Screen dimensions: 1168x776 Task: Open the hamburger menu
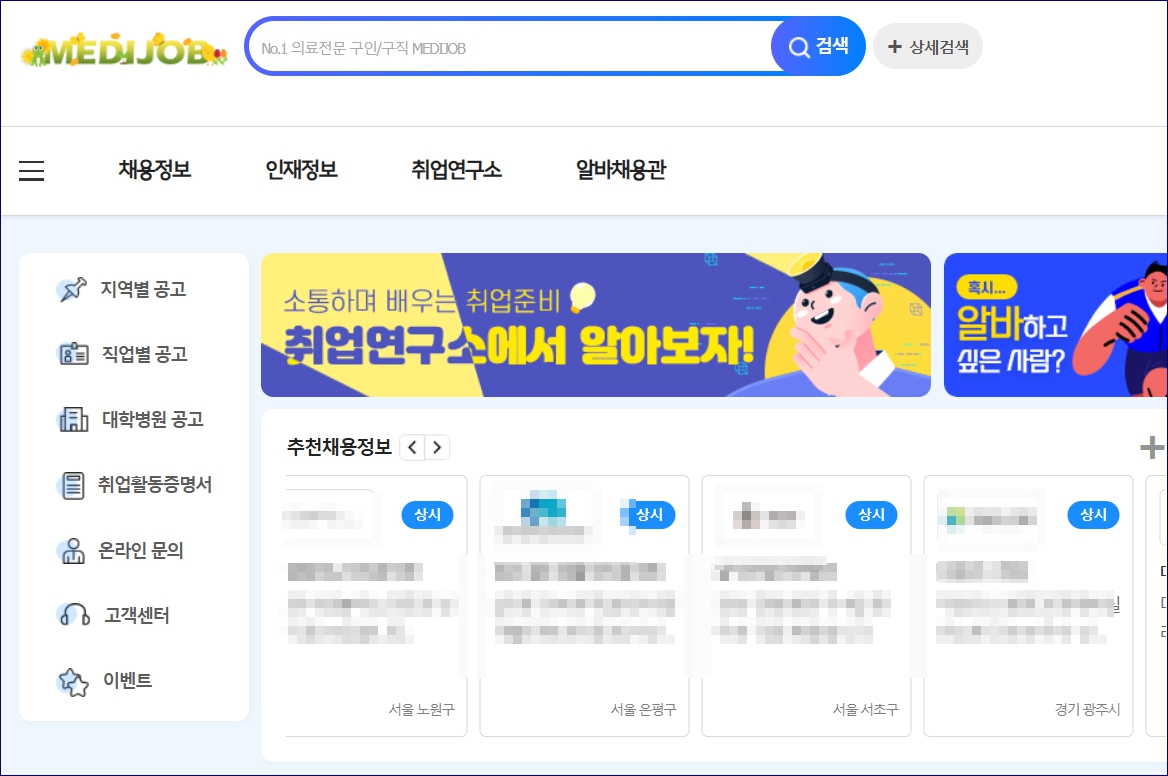(31, 170)
